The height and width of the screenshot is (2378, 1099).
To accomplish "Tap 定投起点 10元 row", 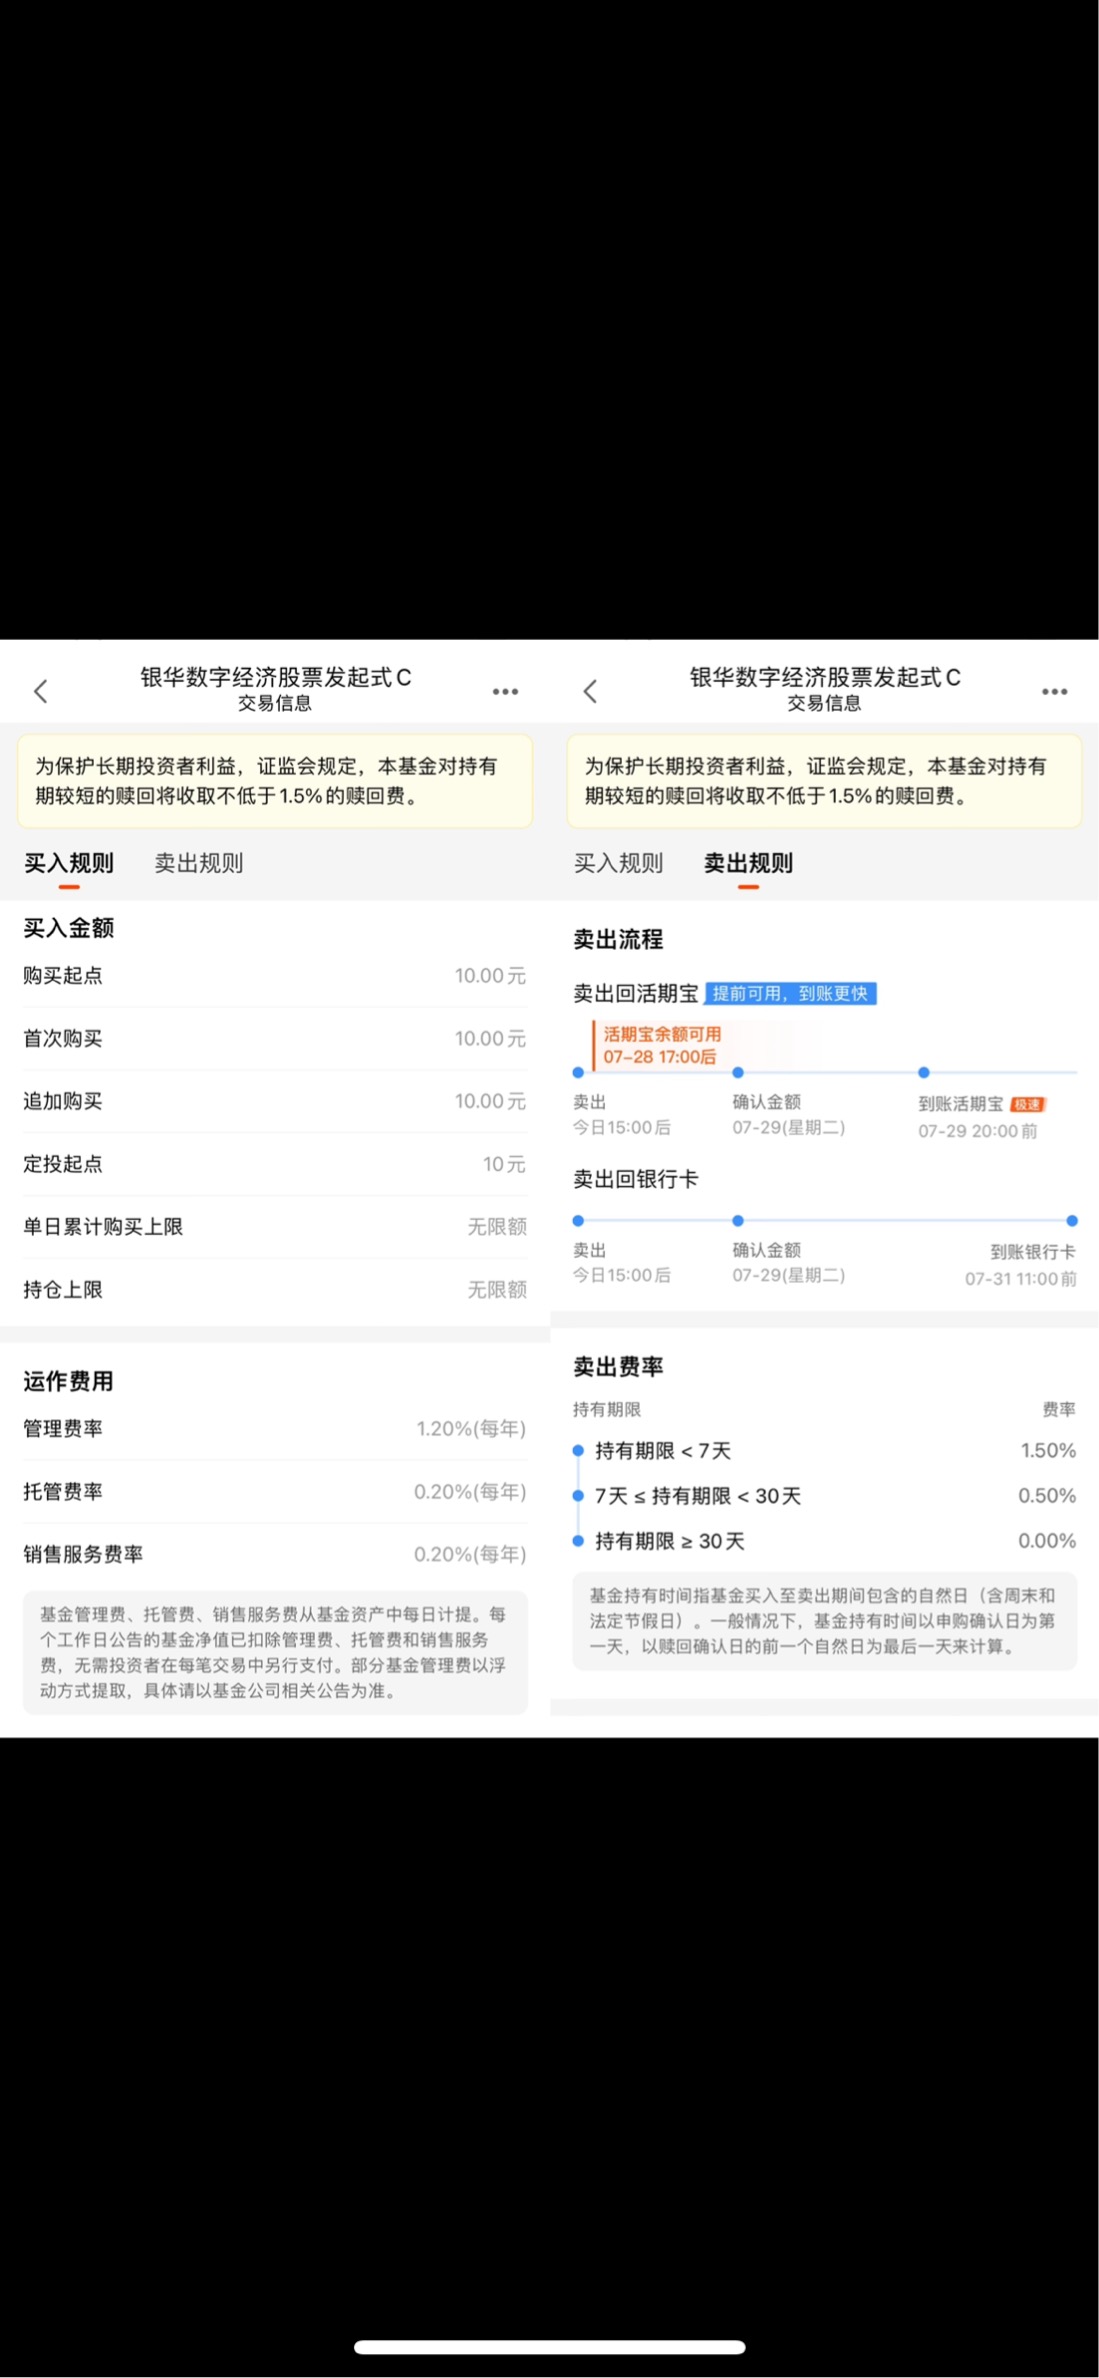I will point(275,1164).
